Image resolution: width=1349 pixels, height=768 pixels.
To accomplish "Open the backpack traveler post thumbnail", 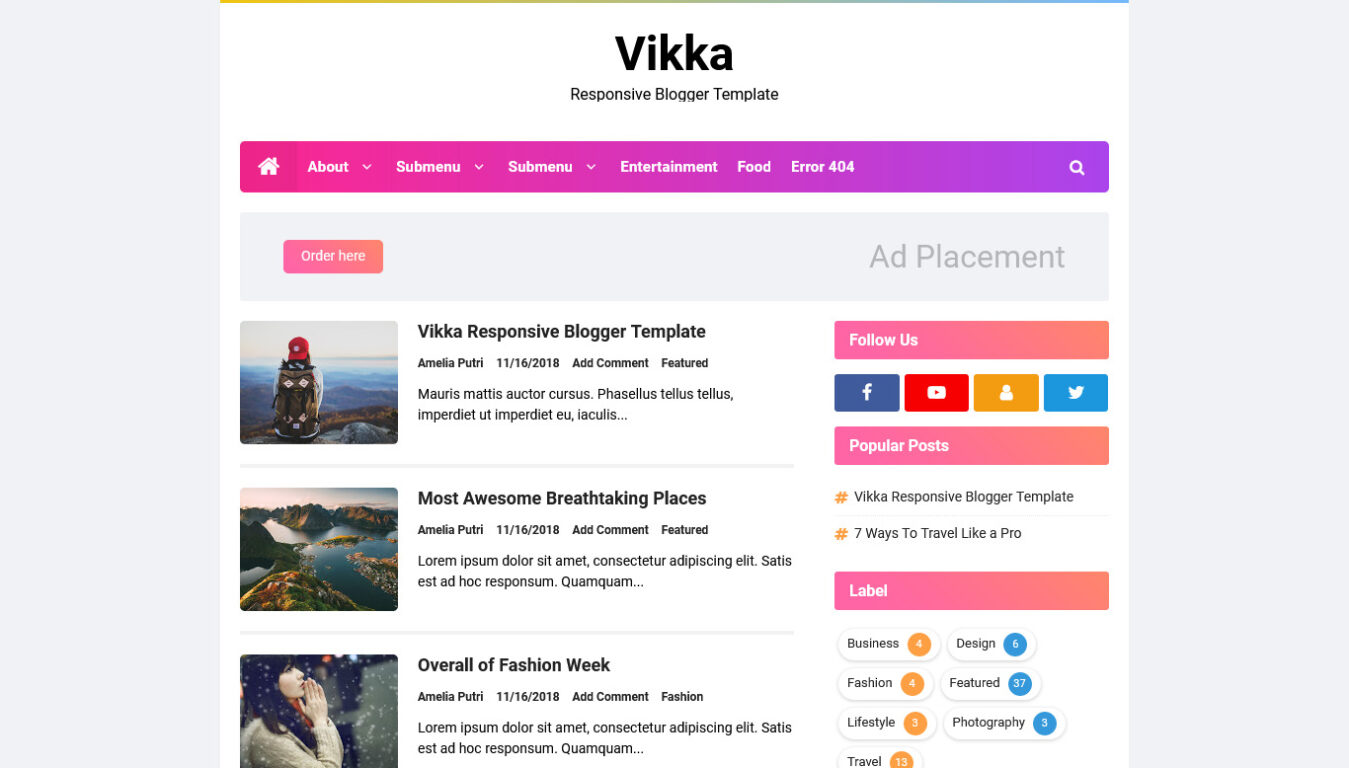I will click(319, 382).
